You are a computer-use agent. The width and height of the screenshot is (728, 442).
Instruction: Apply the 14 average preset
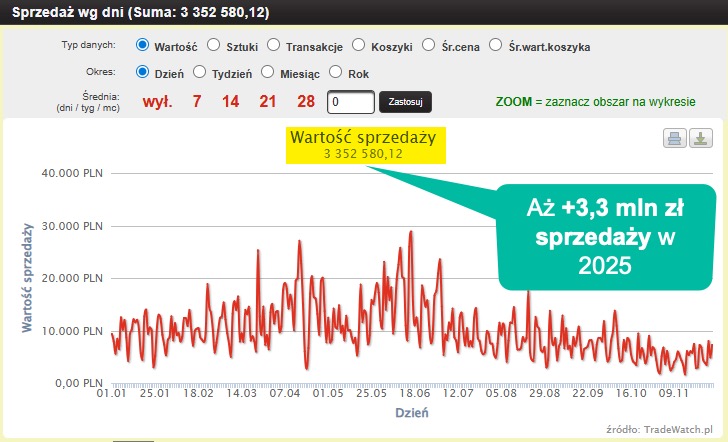[231, 102]
